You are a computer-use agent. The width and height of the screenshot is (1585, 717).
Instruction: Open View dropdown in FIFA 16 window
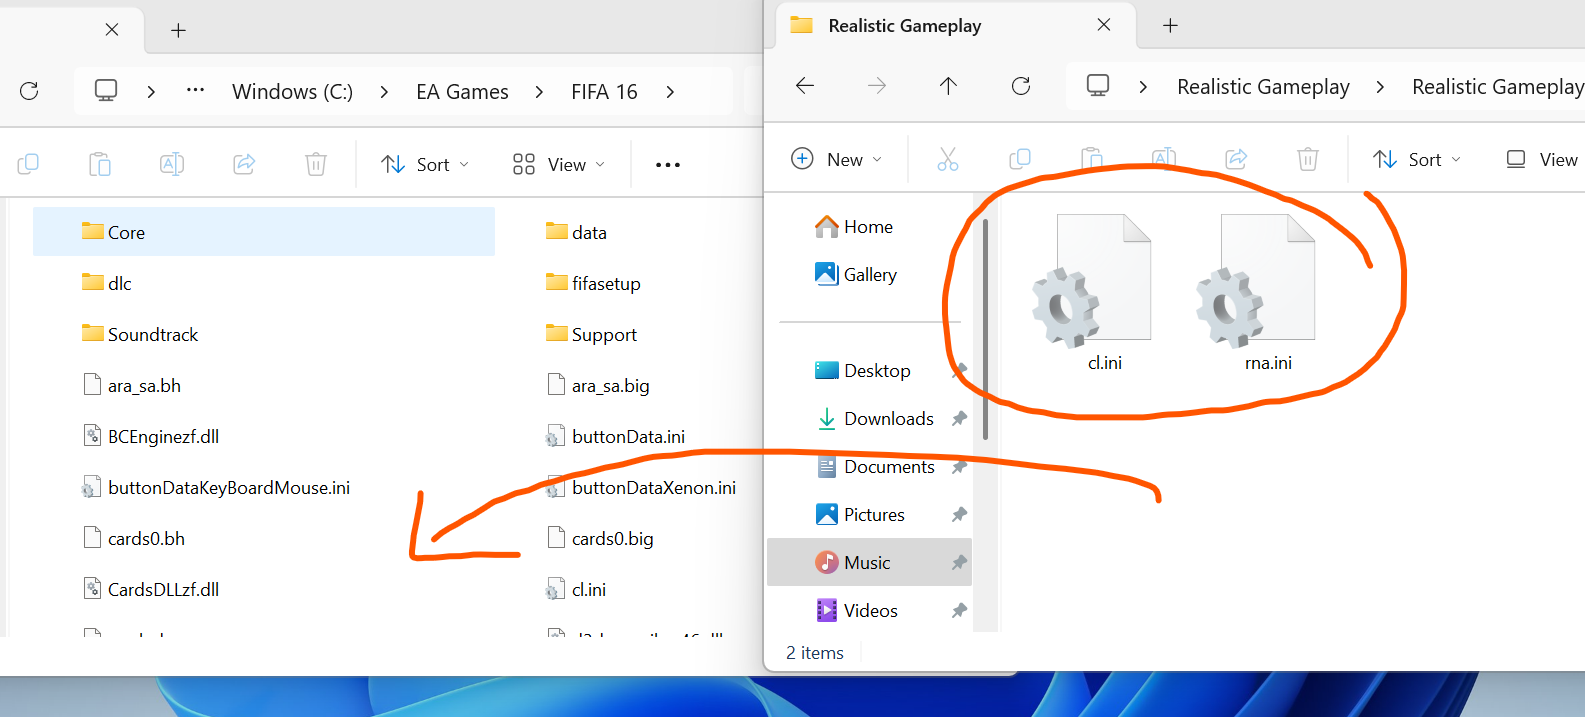tap(559, 165)
